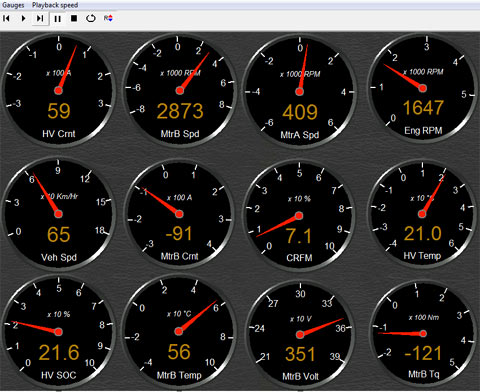Step forward one frame
Image resolution: width=480 pixels, height=392 pixels.
(x=40, y=18)
